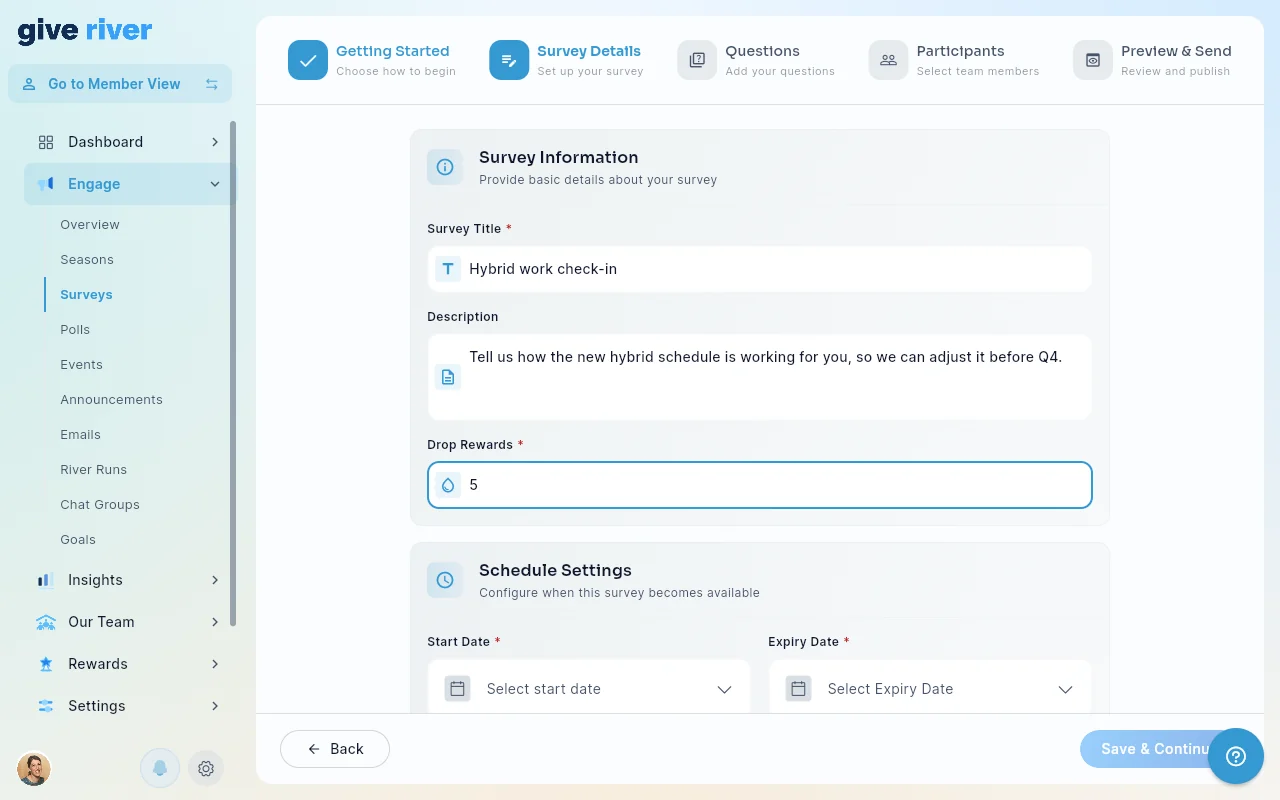Open Chat Groups link
This screenshot has height=800, width=1280.
[100, 505]
